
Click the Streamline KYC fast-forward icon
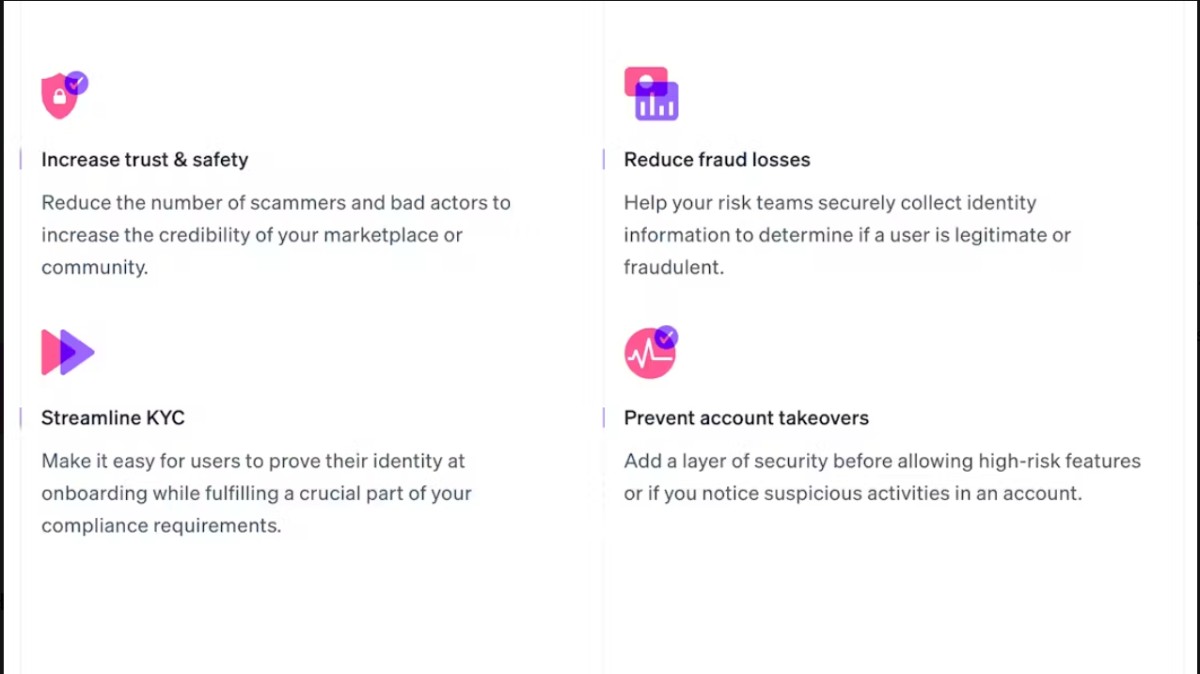pyautogui.click(x=68, y=352)
